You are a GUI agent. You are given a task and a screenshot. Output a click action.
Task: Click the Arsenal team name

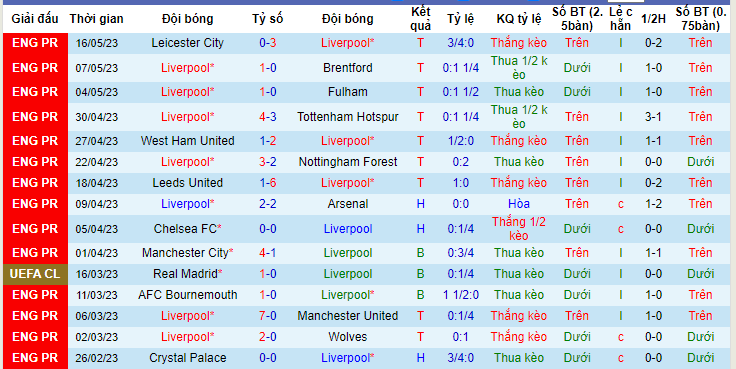tap(348, 204)
